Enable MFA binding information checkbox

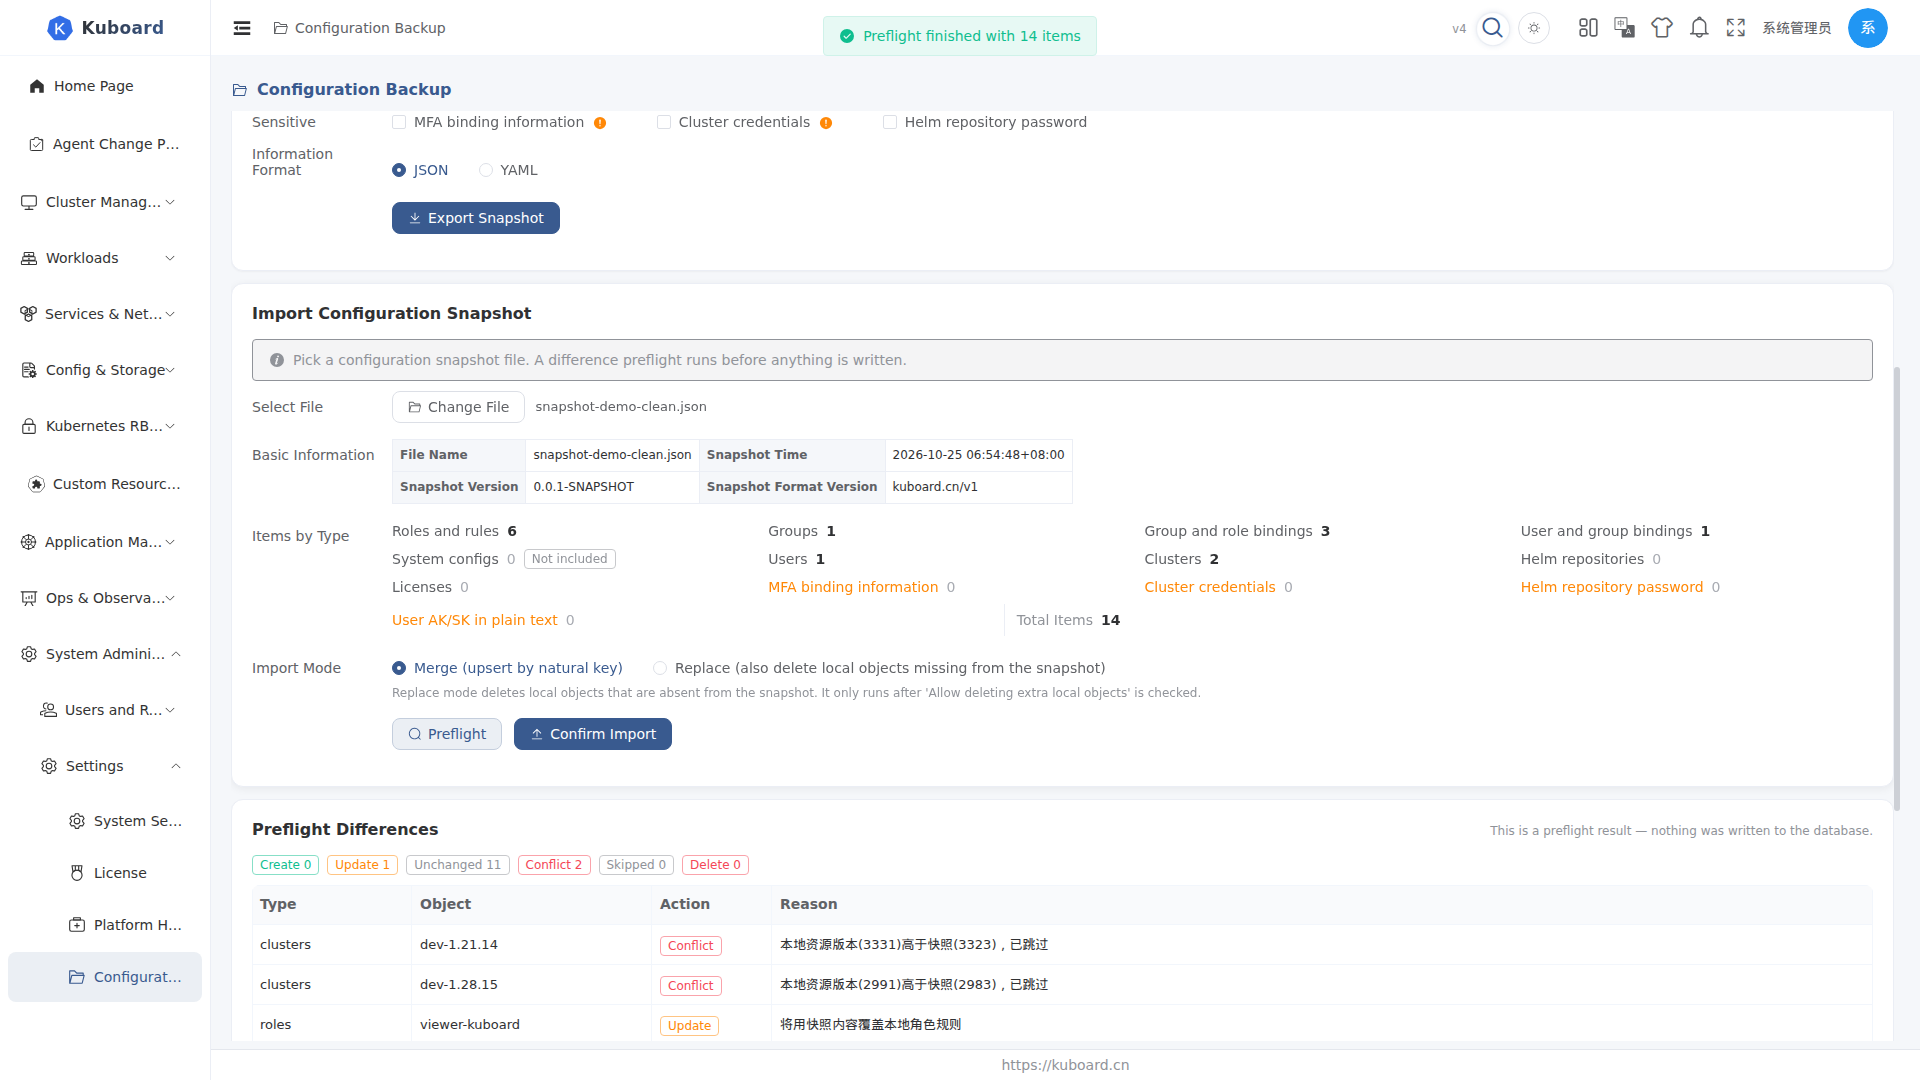click(399, 122)
